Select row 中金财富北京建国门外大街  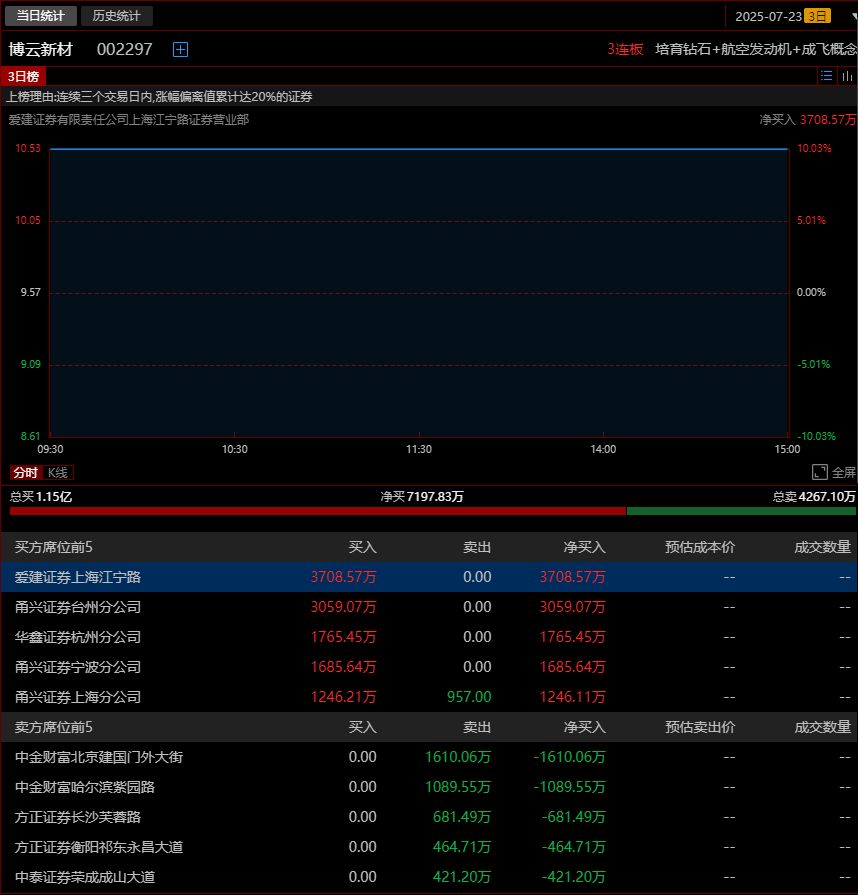429,757
